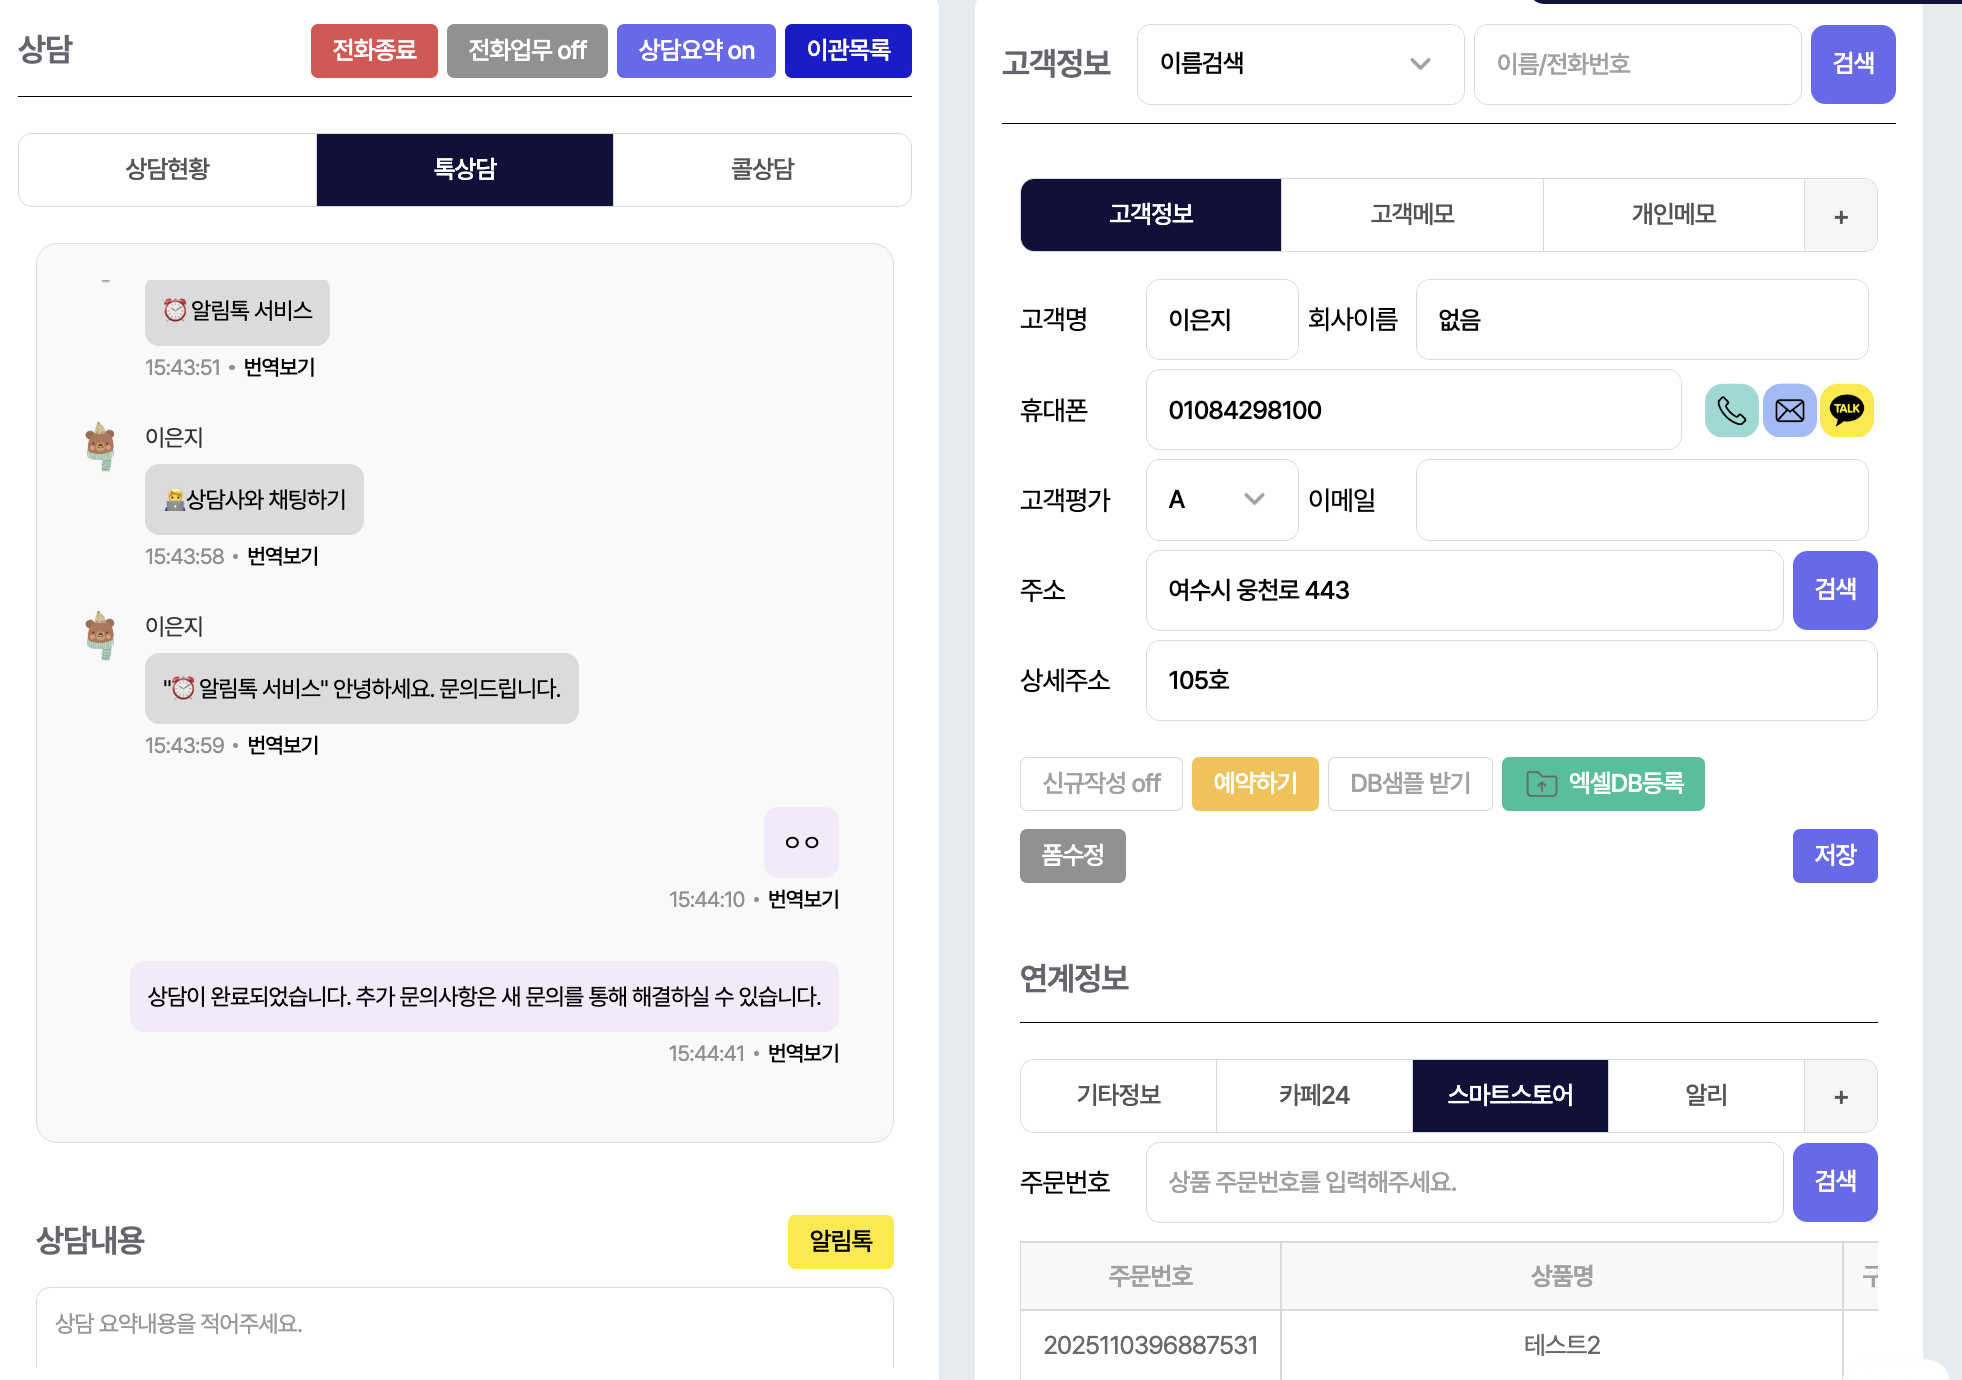Click 번역보기 under the 15:44:41 message
Viewport: 1962px width, 1380px height.
(x=803, y=1053)
